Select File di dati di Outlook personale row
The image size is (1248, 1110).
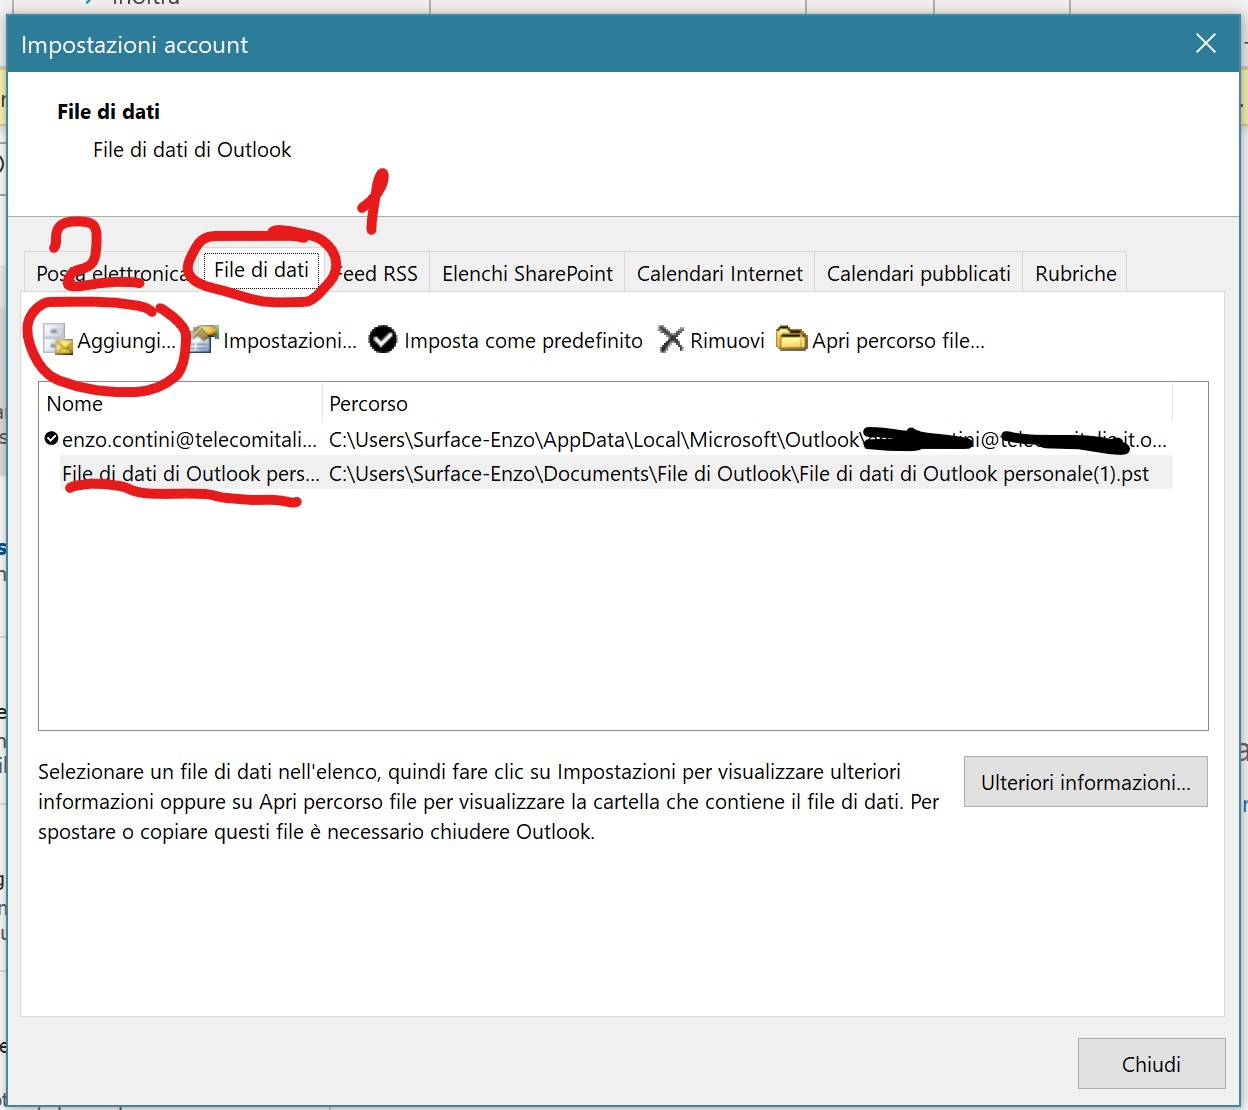[x=190, y=474]
